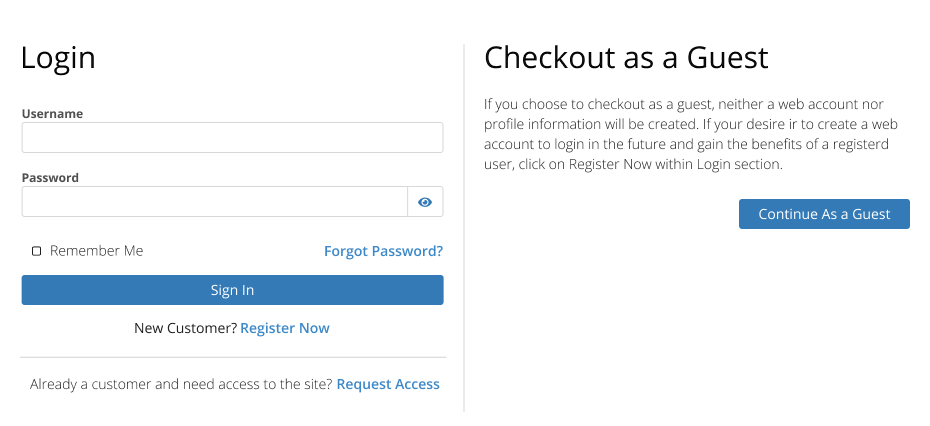The width and height of the screenshot is (930, 426).
Task: Click the 'Already a customer and need access' text
Action: point(181,384)
